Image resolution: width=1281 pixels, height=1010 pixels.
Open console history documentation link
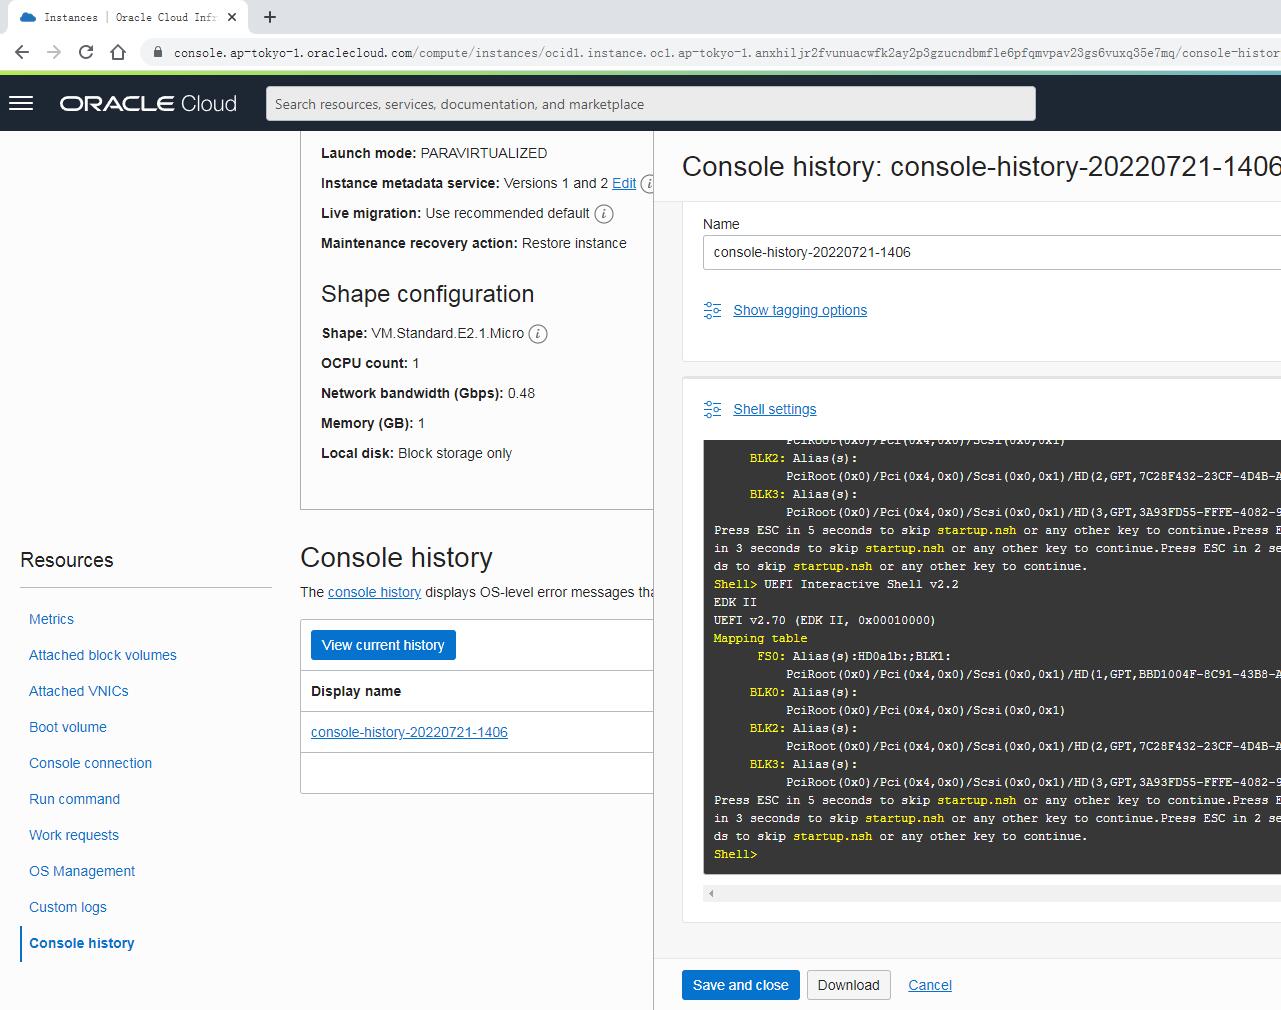(374, 592)
